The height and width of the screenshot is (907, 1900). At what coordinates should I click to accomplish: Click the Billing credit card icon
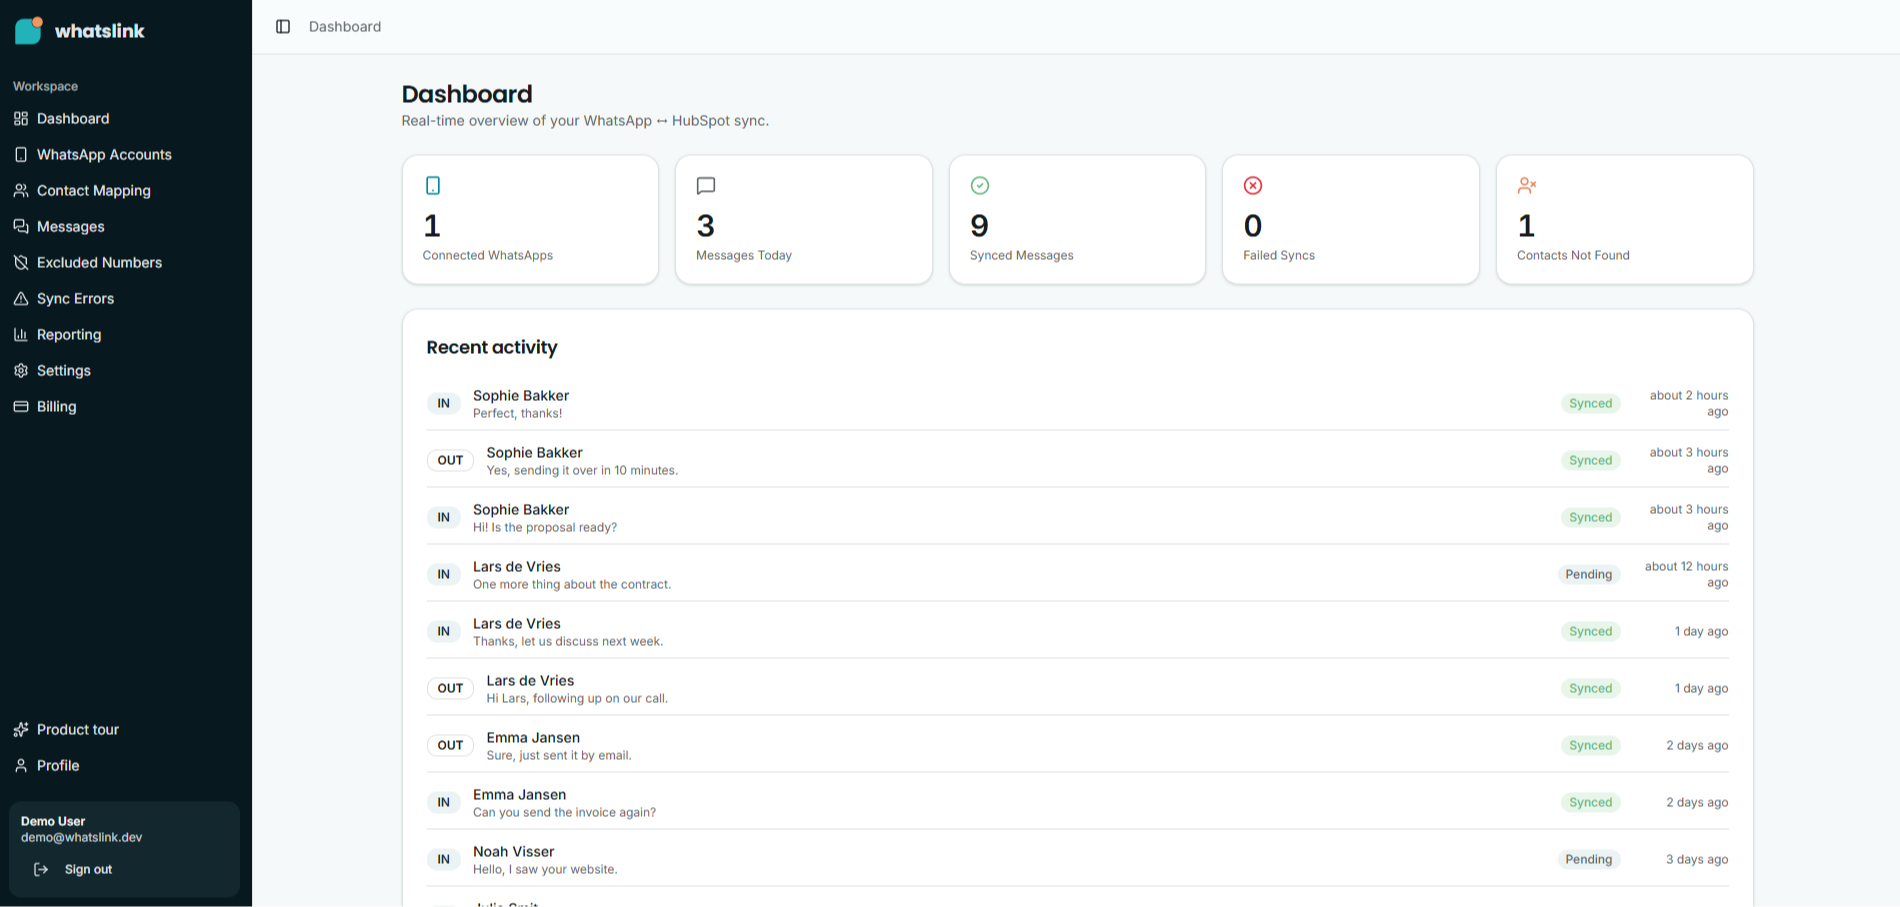pos(21,406)
